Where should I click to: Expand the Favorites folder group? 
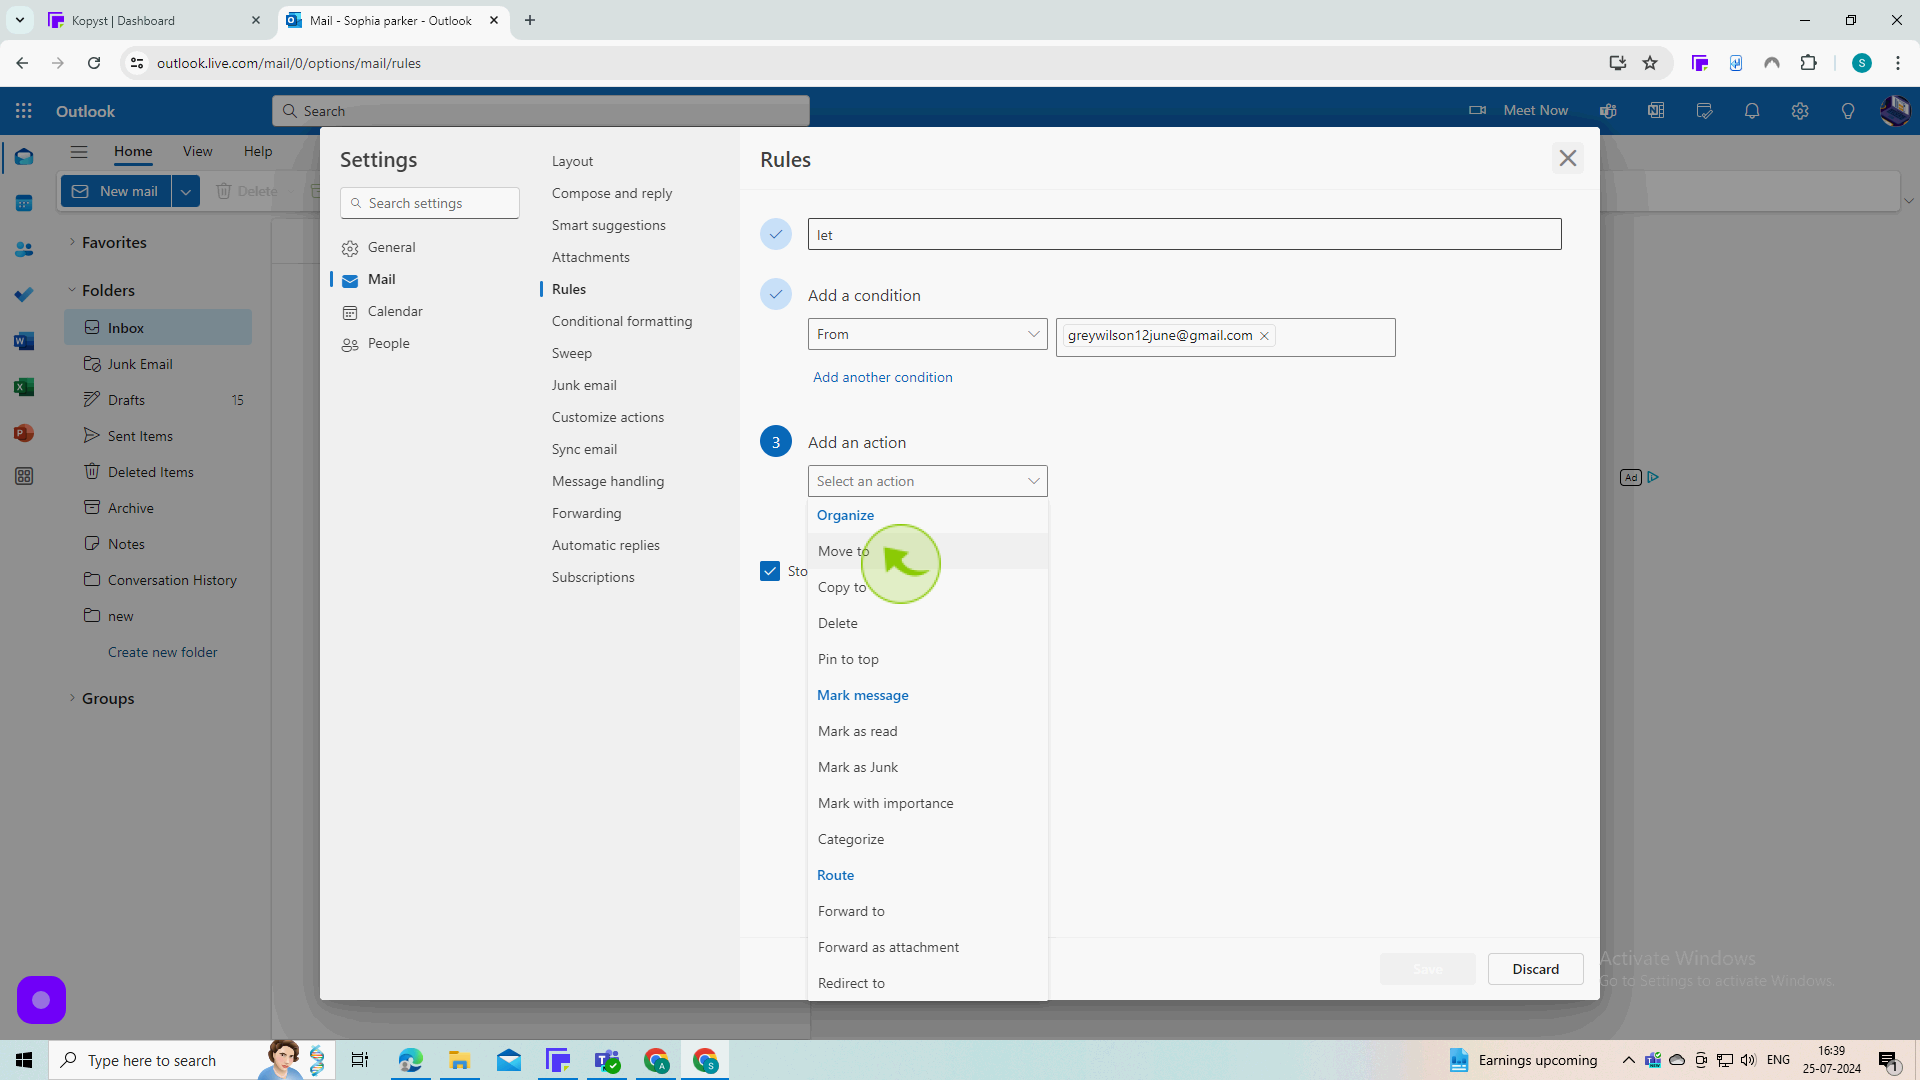click(72, 242)
